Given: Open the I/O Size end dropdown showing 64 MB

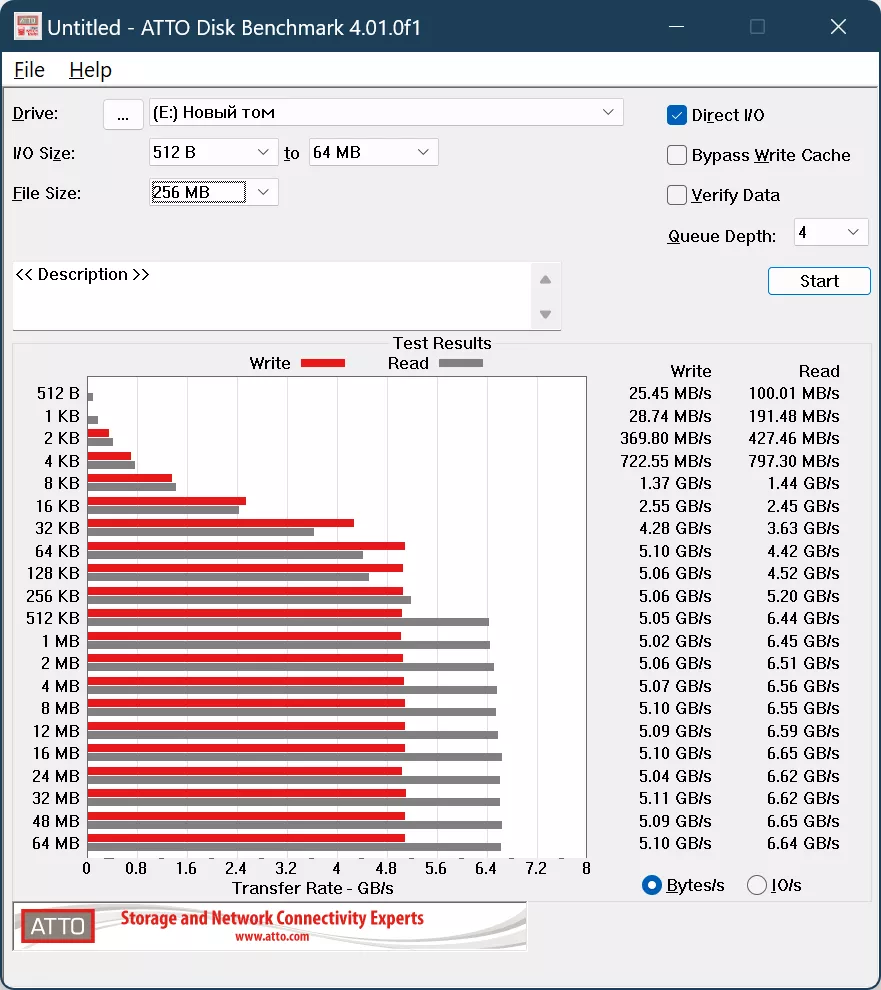Looking at the screenshot, I should coord(373,152).
